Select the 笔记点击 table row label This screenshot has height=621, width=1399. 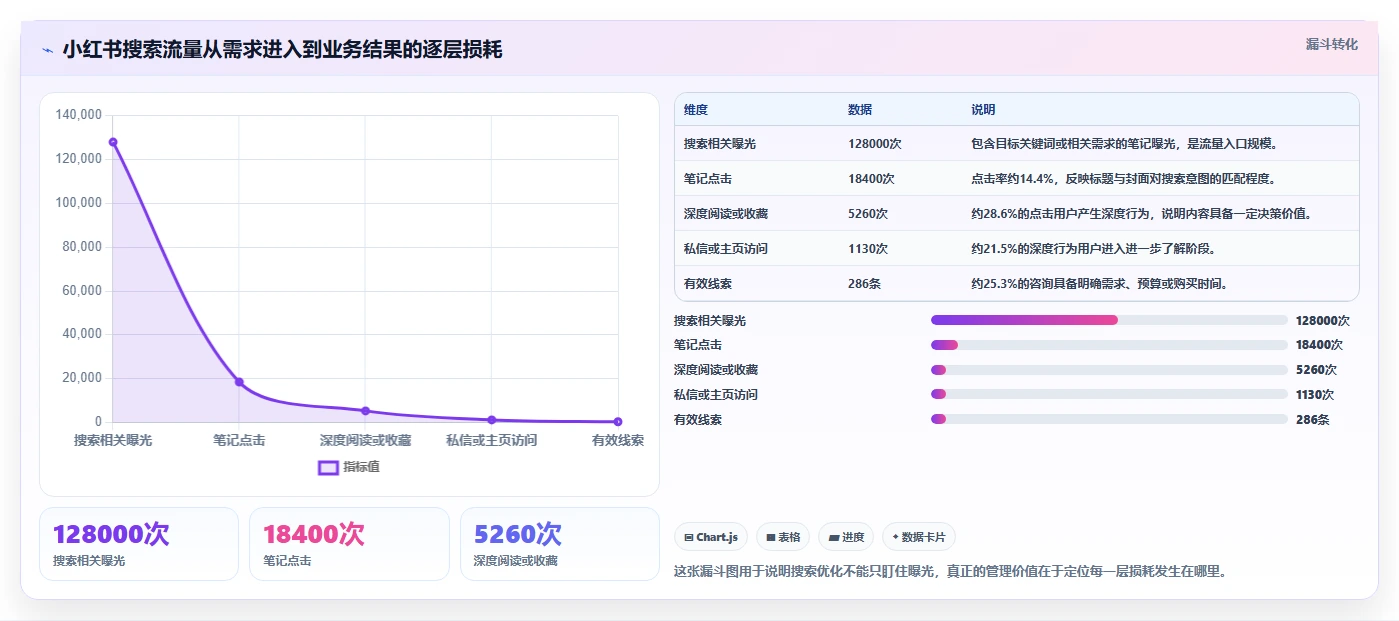pos(708,179)
